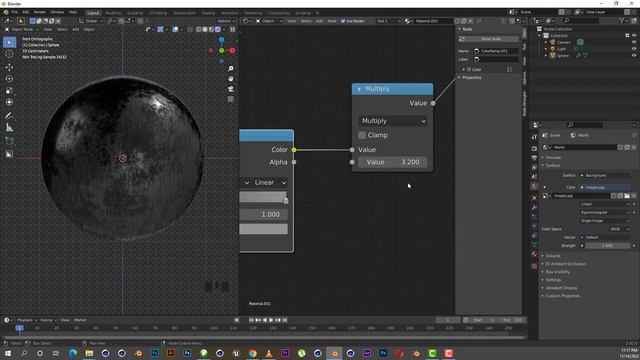The image size is (640, 360).
Task: Click current frame marker in timeline
Action: pos(19,328)
